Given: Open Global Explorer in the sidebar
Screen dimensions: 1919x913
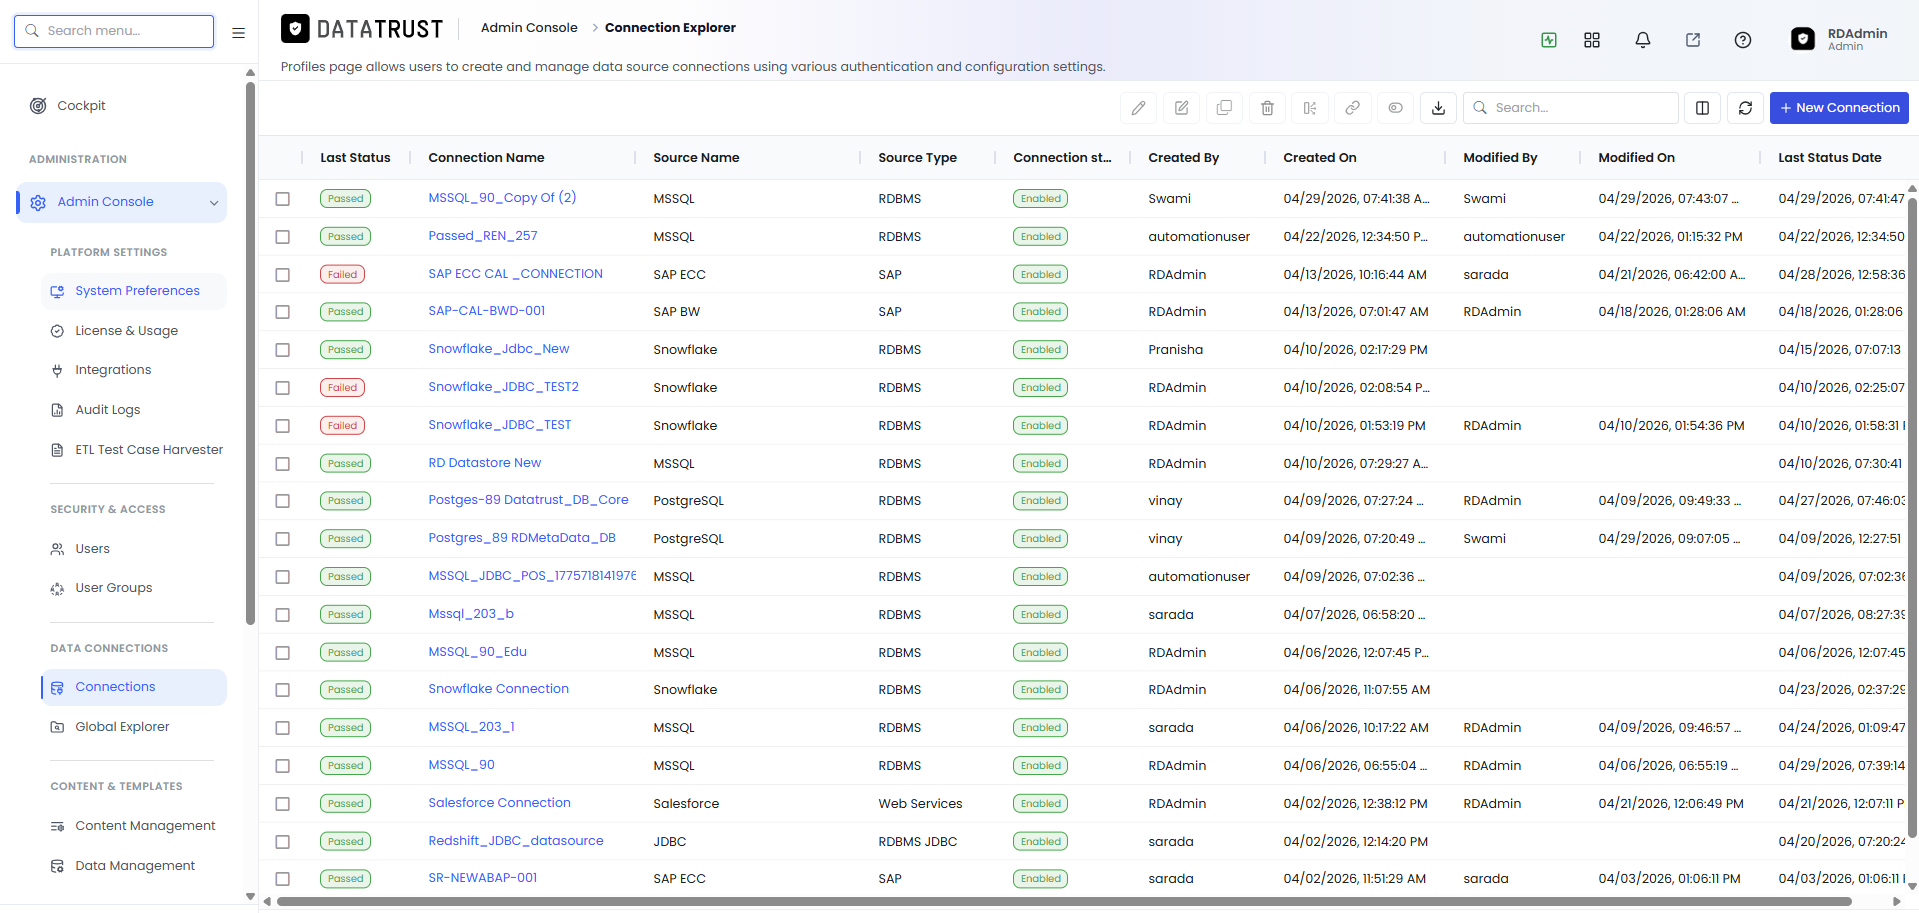Looking at the screenshot, I should (x=122, y=727).
